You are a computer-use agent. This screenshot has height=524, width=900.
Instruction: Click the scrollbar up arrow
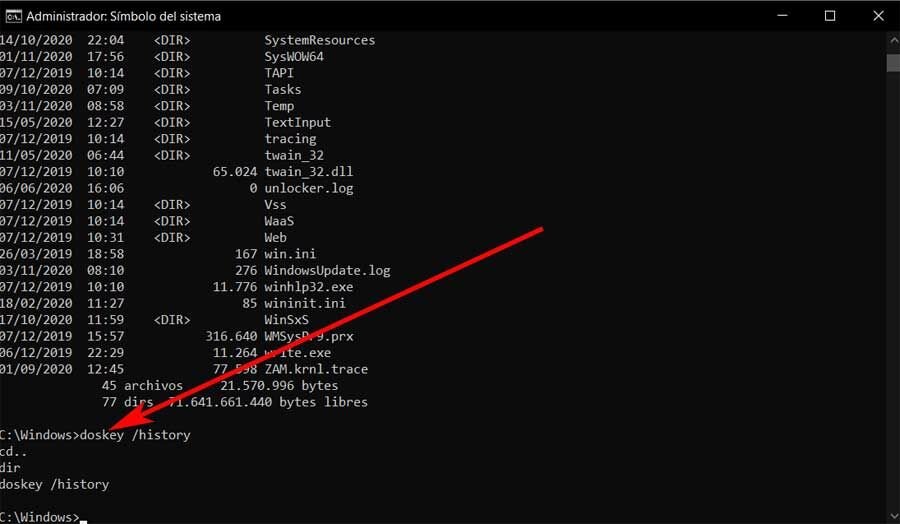(894, 41)
